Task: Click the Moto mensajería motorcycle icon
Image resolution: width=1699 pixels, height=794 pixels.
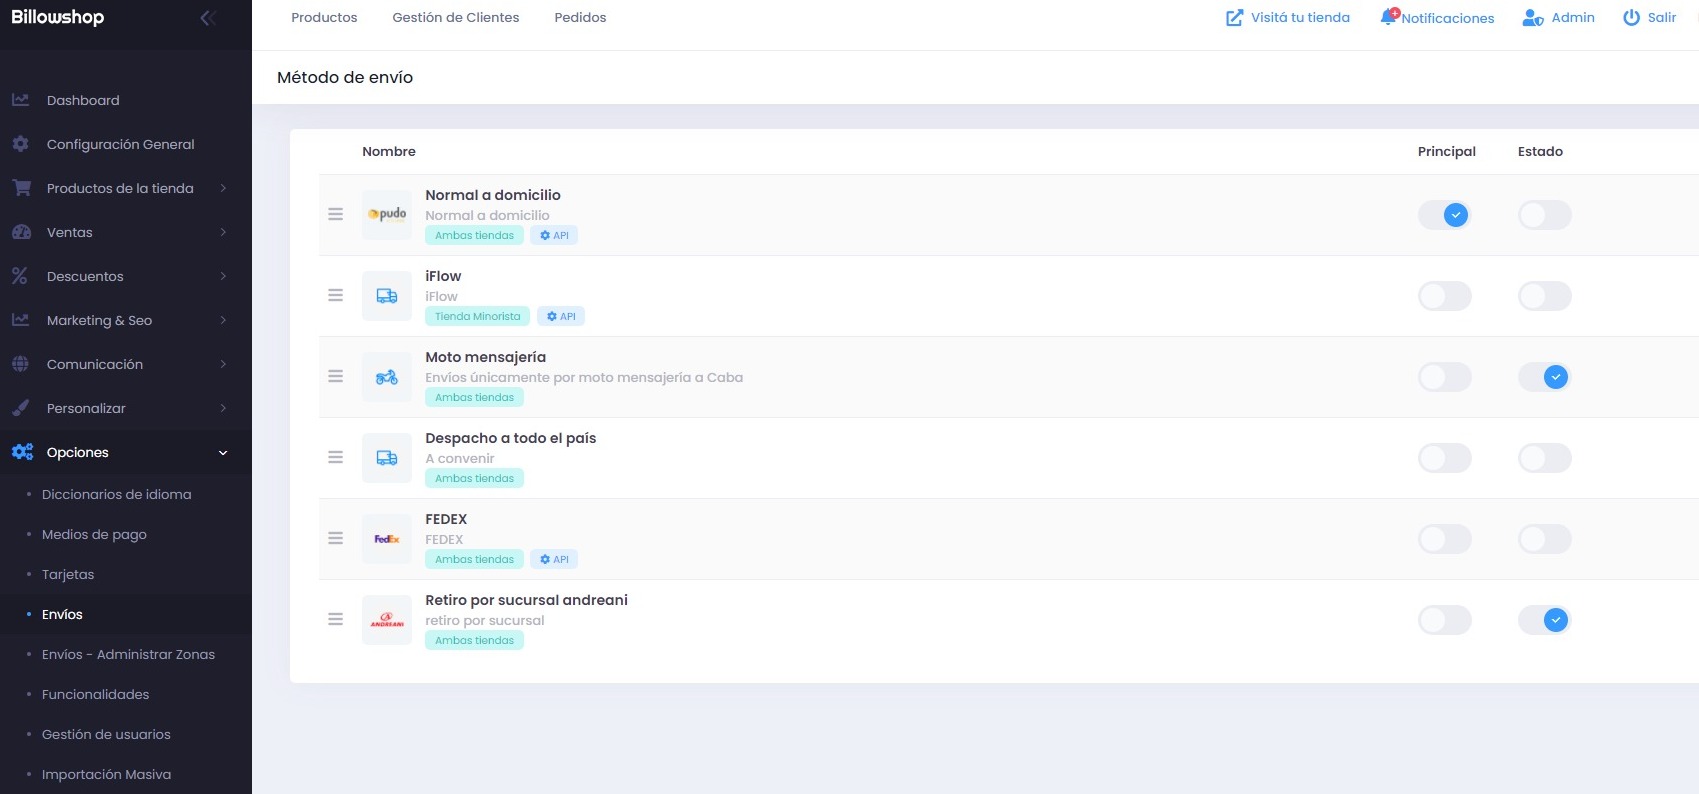Action: (x=387, y=377)
